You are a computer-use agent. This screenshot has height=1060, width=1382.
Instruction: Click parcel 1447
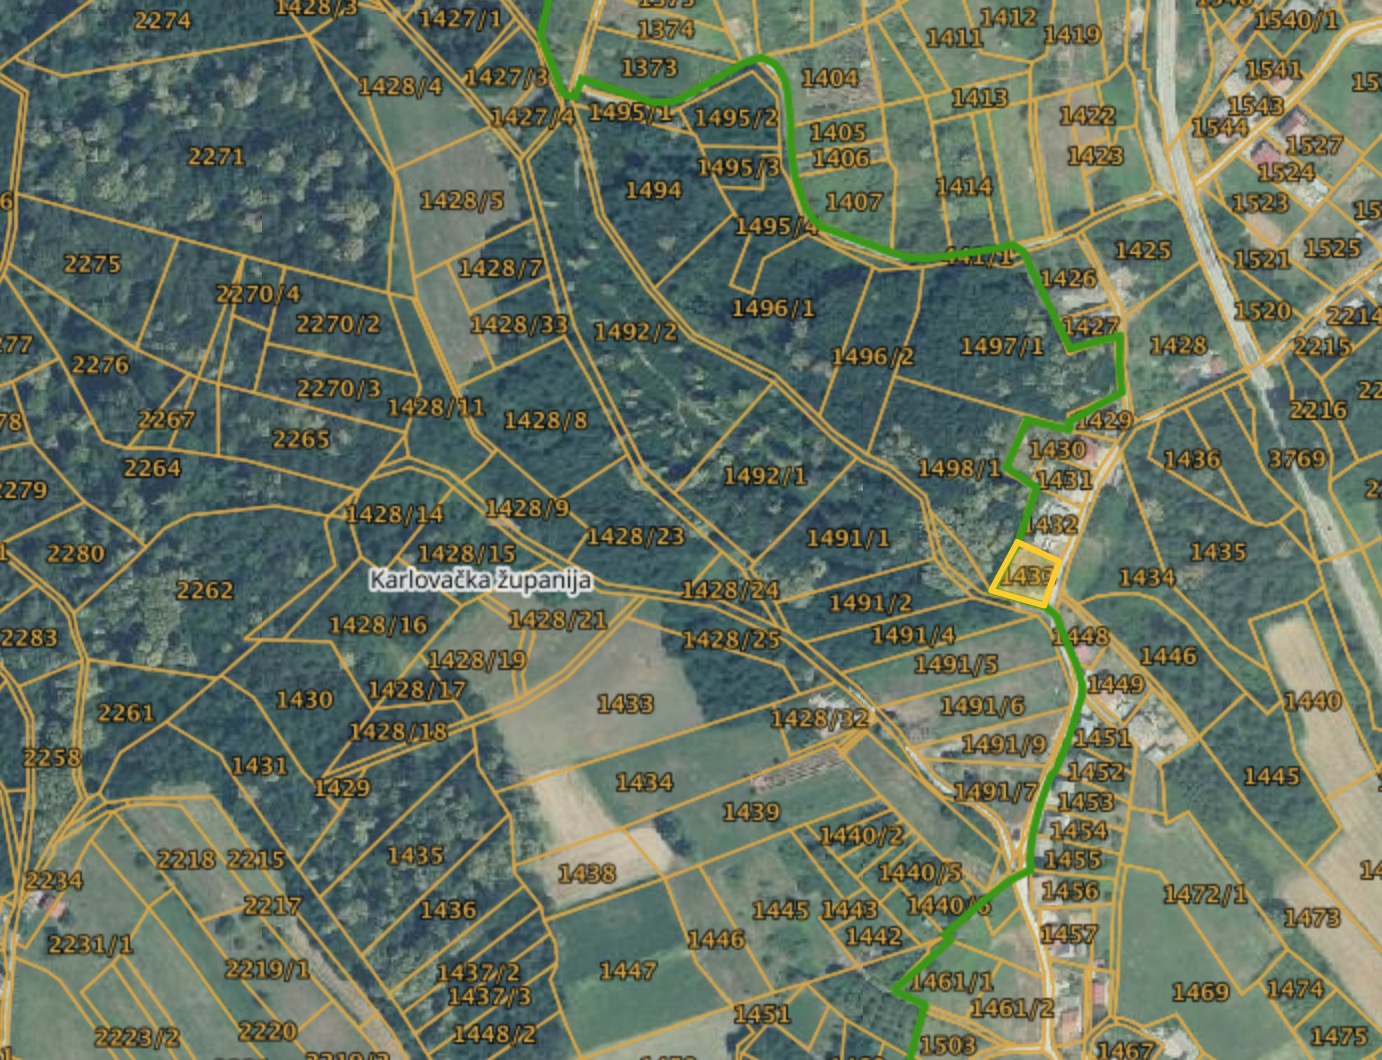coord(628,970)
